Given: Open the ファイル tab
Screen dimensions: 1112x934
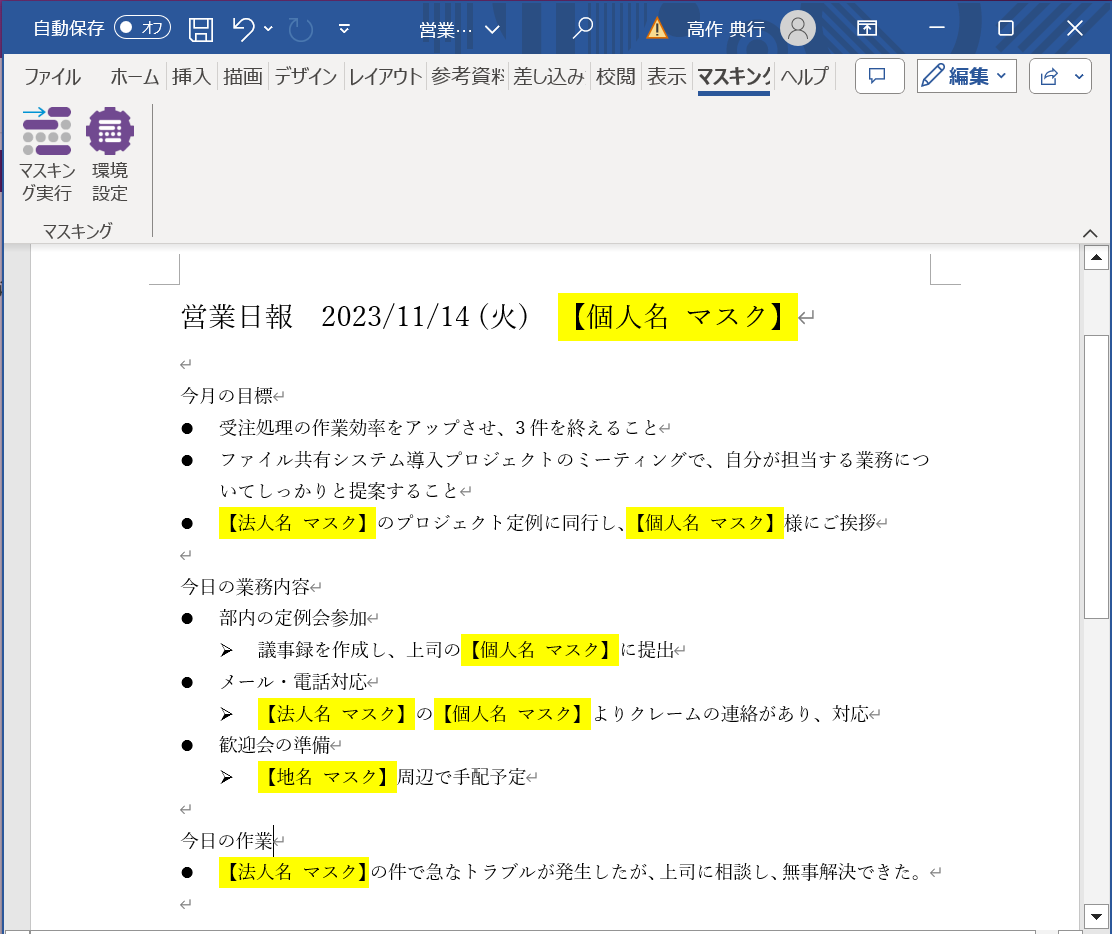Looking at the screenshot, I should pyautogui.click(x=52, y=76).
